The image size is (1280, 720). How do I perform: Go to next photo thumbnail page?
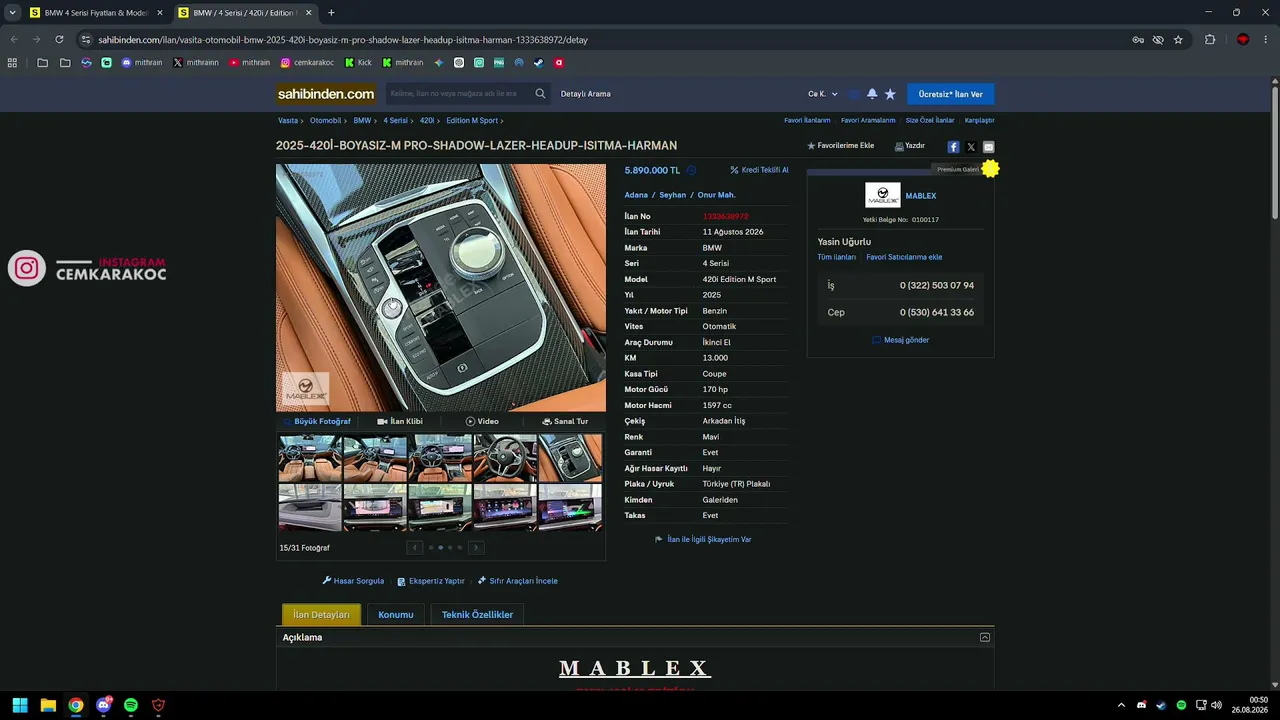(x=476, y=547)
